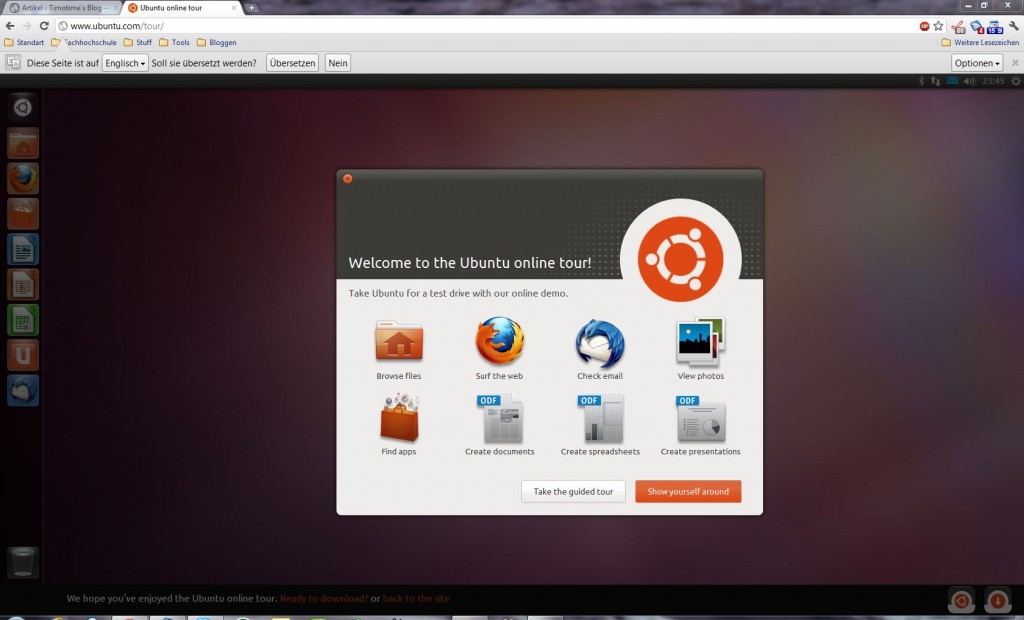Viewport: 1024px width, 620px height.
Task: Open the Englisch language dropdown
Action: click(125, 63)
